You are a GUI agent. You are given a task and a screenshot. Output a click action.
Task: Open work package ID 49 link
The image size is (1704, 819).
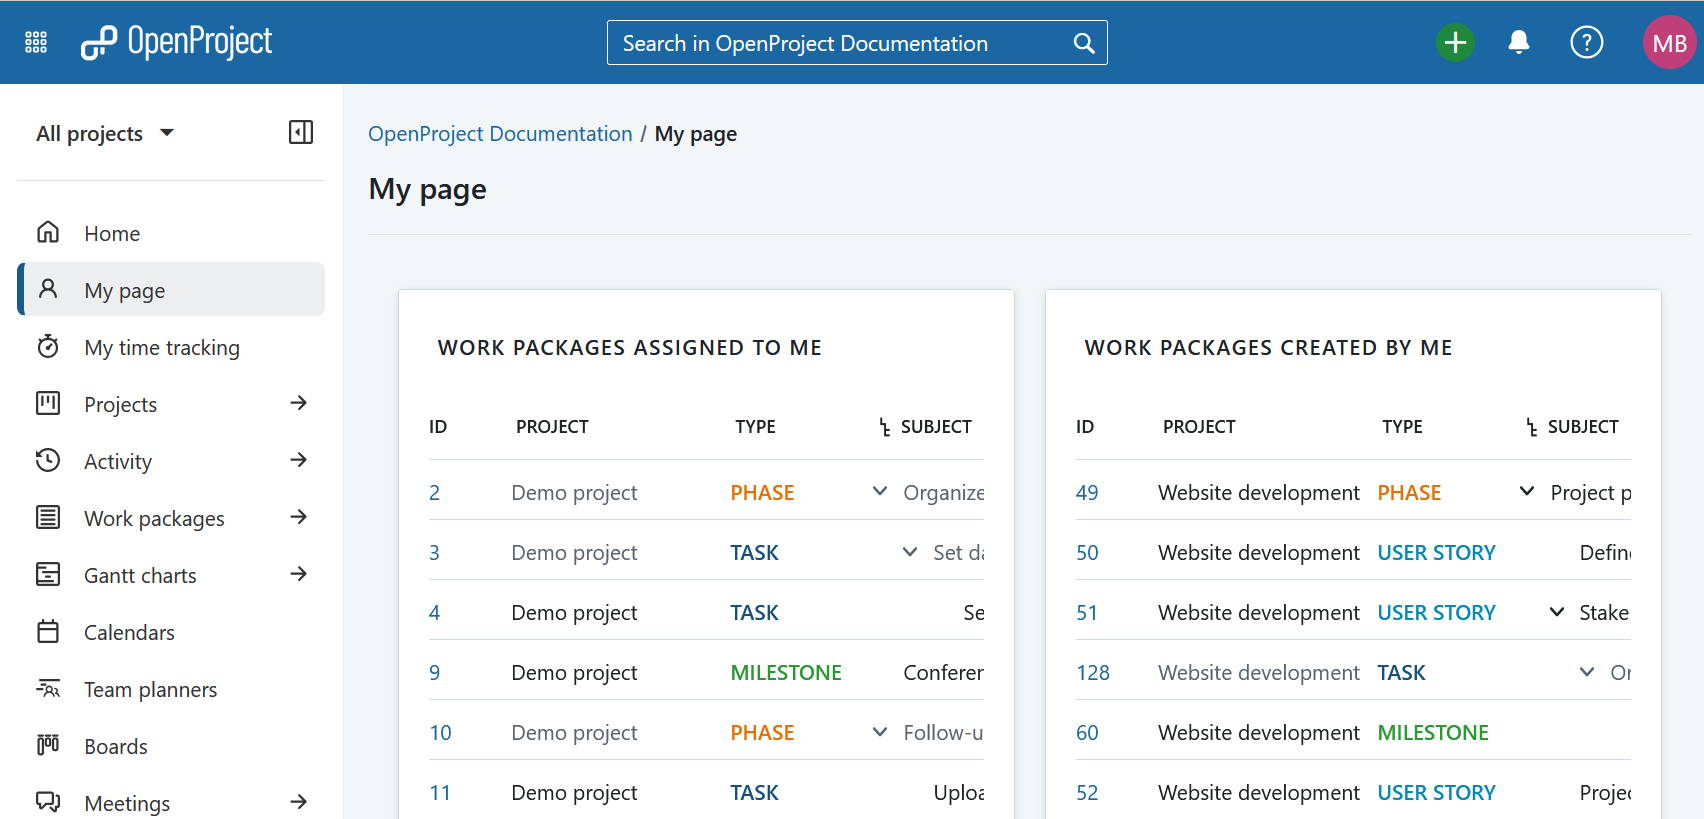tap(1087, 492)
